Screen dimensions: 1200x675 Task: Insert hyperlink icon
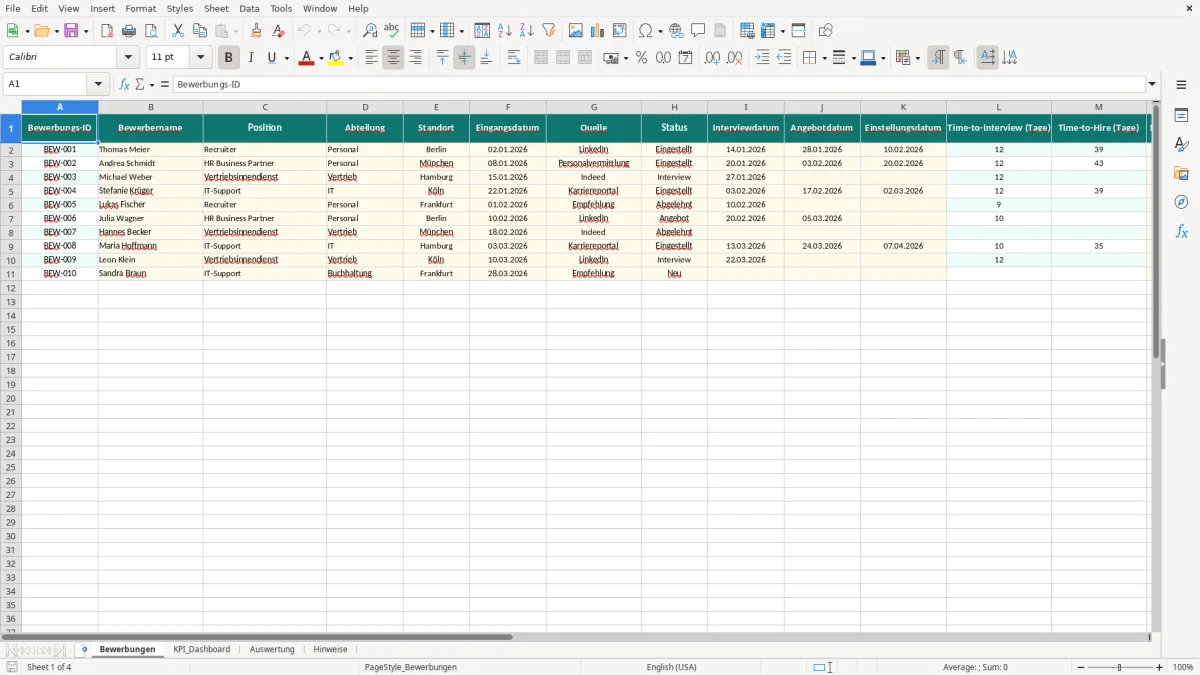(676, 31)
